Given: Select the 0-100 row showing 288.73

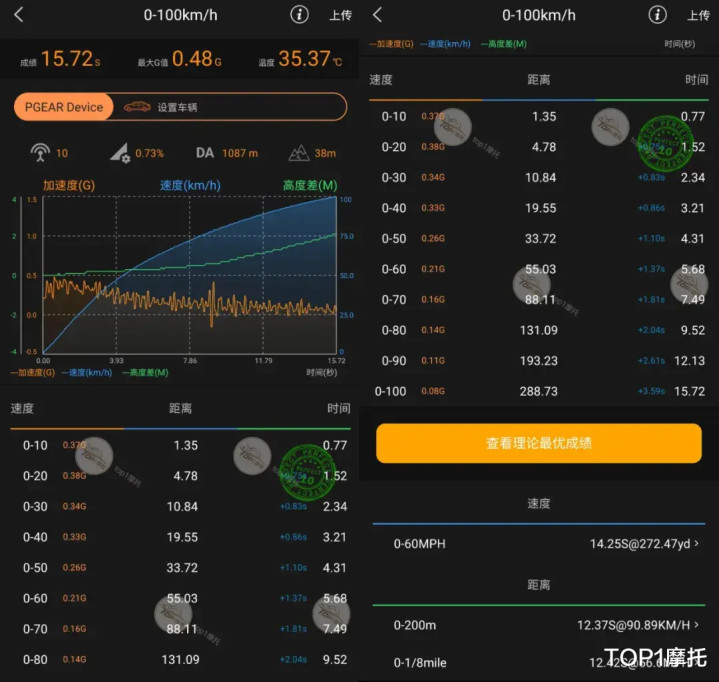Looking at the screenshot, I should (x=540, y=391).
